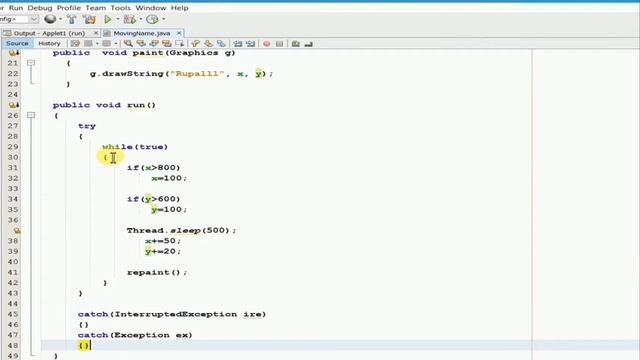The height and width of the screenshot is (360, 640).
Task: Toggle Highlight Search in the editor toolbar
Action: 167,43
